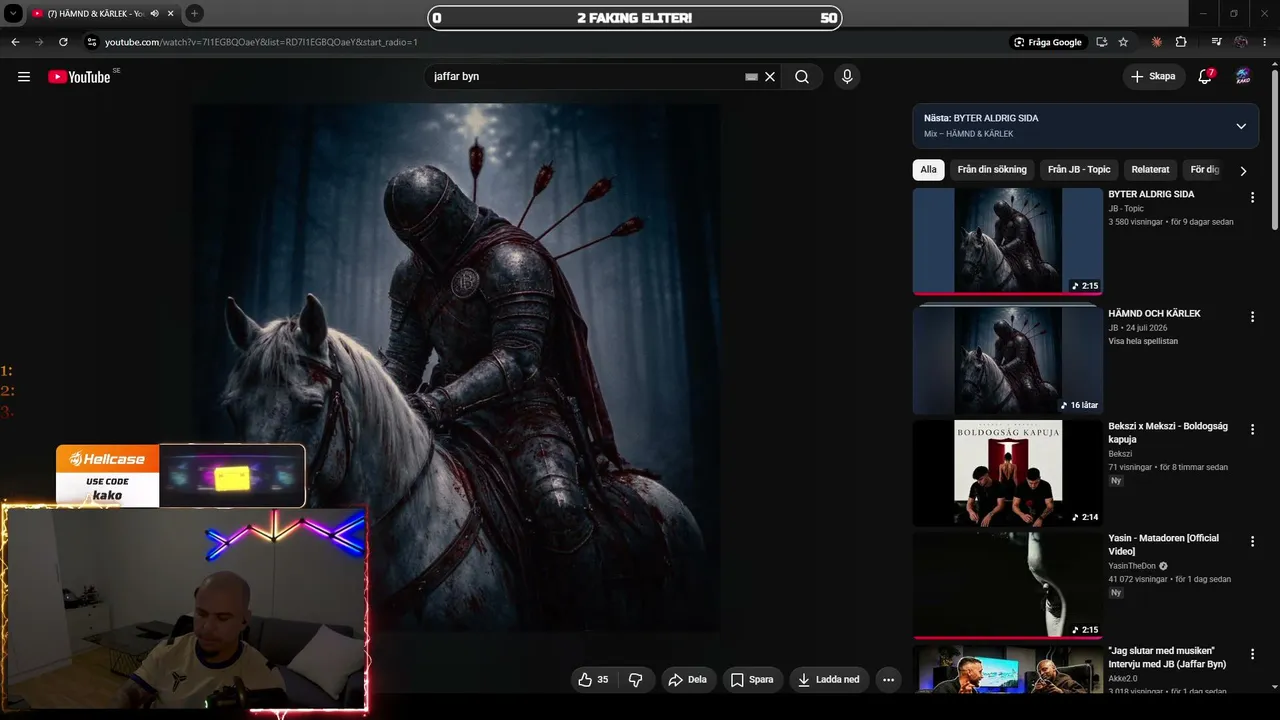Image resolution: width=1280 pixels, height=720 pixels.
Task: Open the Boldogság kapuja video thumbnail
Action: [1007, 473]
